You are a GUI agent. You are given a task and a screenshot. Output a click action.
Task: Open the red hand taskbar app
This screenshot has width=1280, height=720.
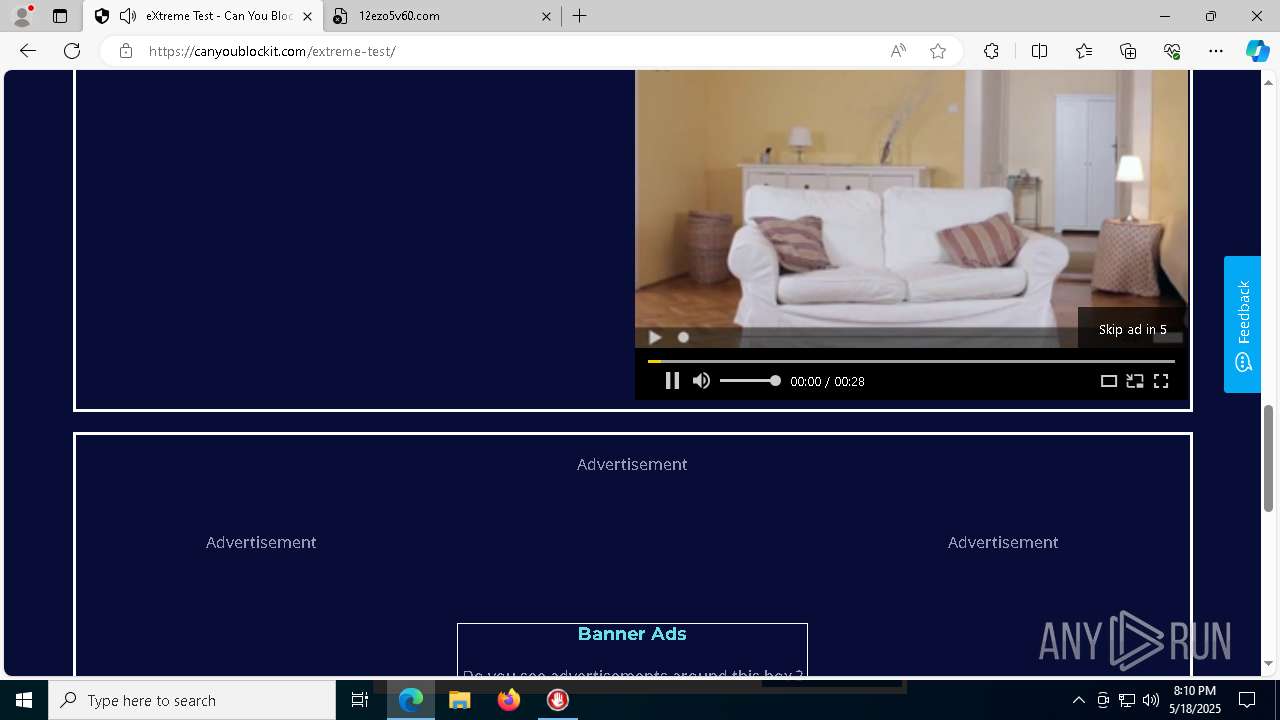click(x=558, y=700)
